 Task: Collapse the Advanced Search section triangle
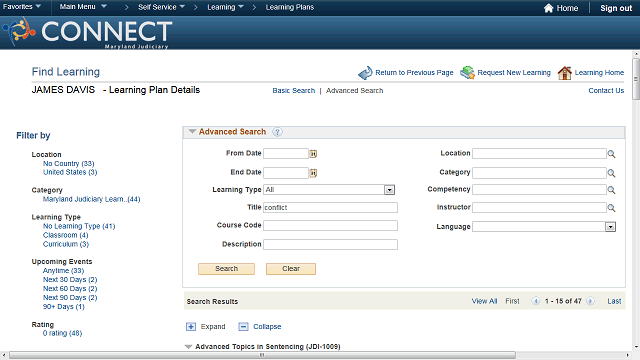(x=192, y=131)
